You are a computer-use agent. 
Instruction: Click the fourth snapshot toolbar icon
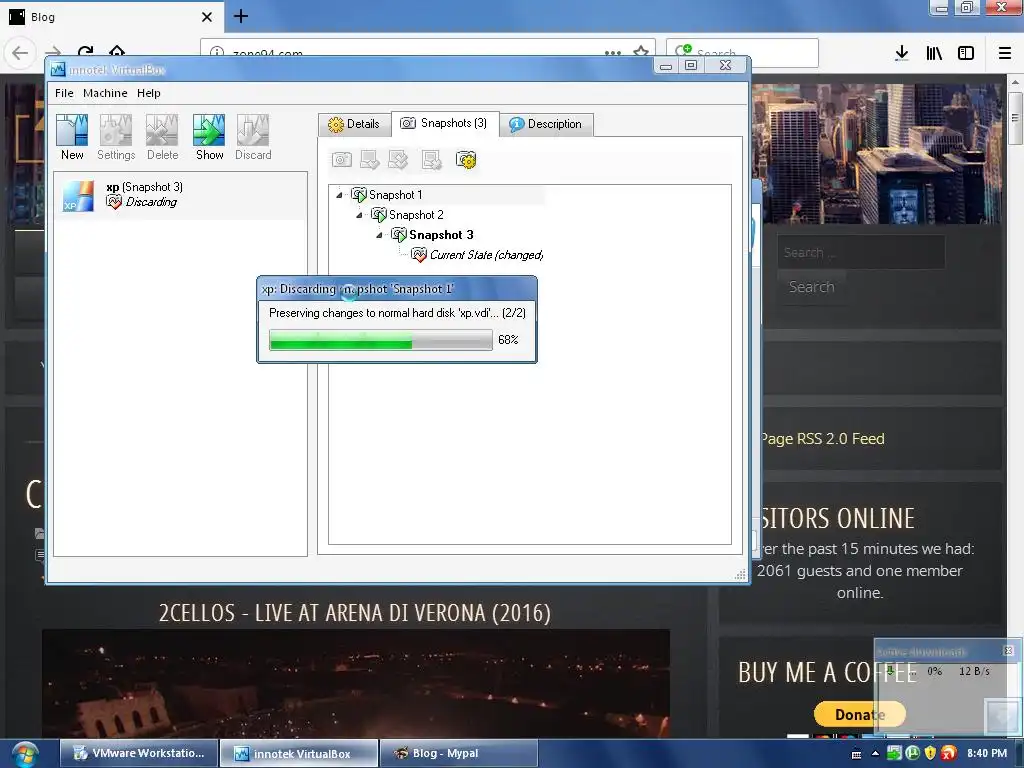tap(432, 159)
